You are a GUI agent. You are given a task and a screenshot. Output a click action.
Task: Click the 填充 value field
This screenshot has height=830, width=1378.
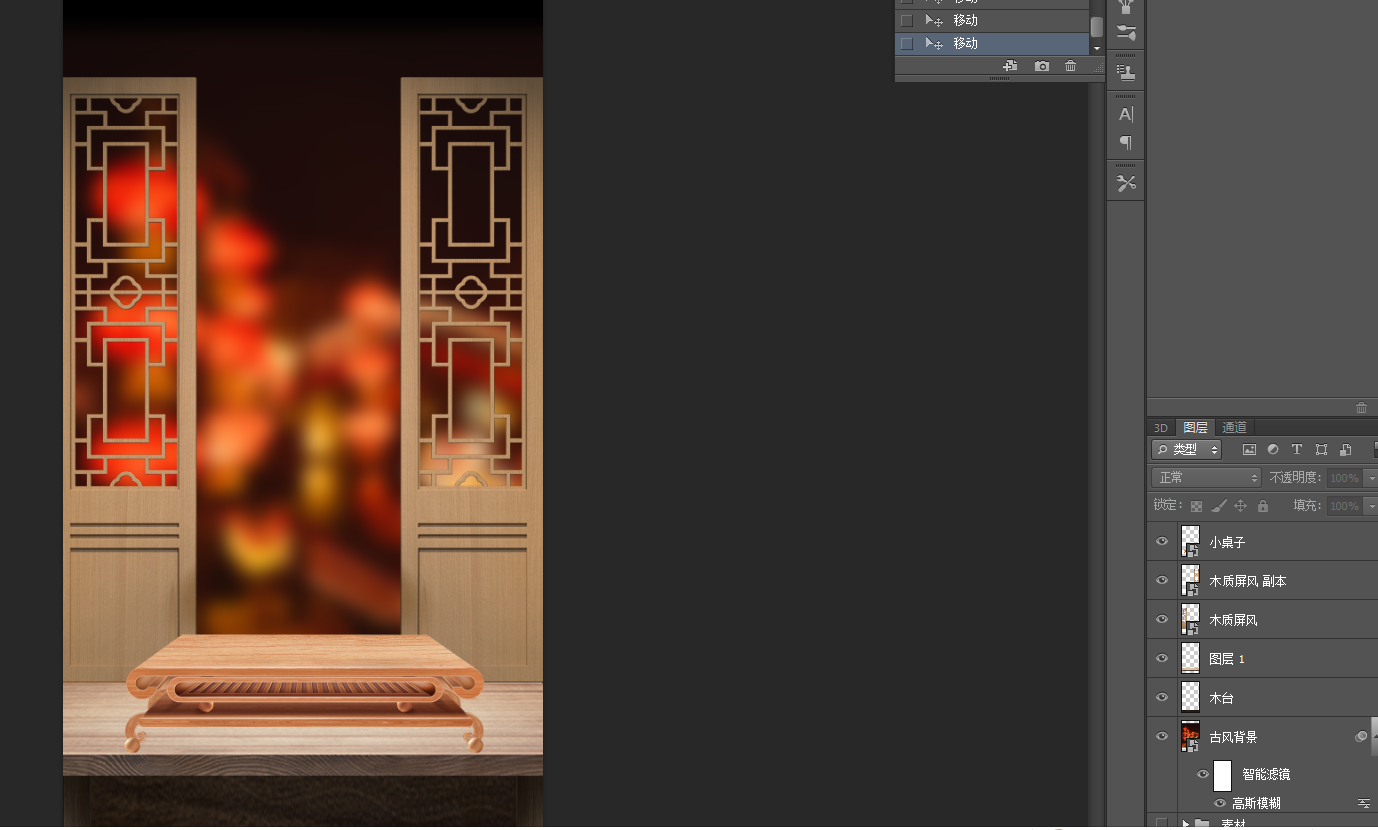[1344, 506]
